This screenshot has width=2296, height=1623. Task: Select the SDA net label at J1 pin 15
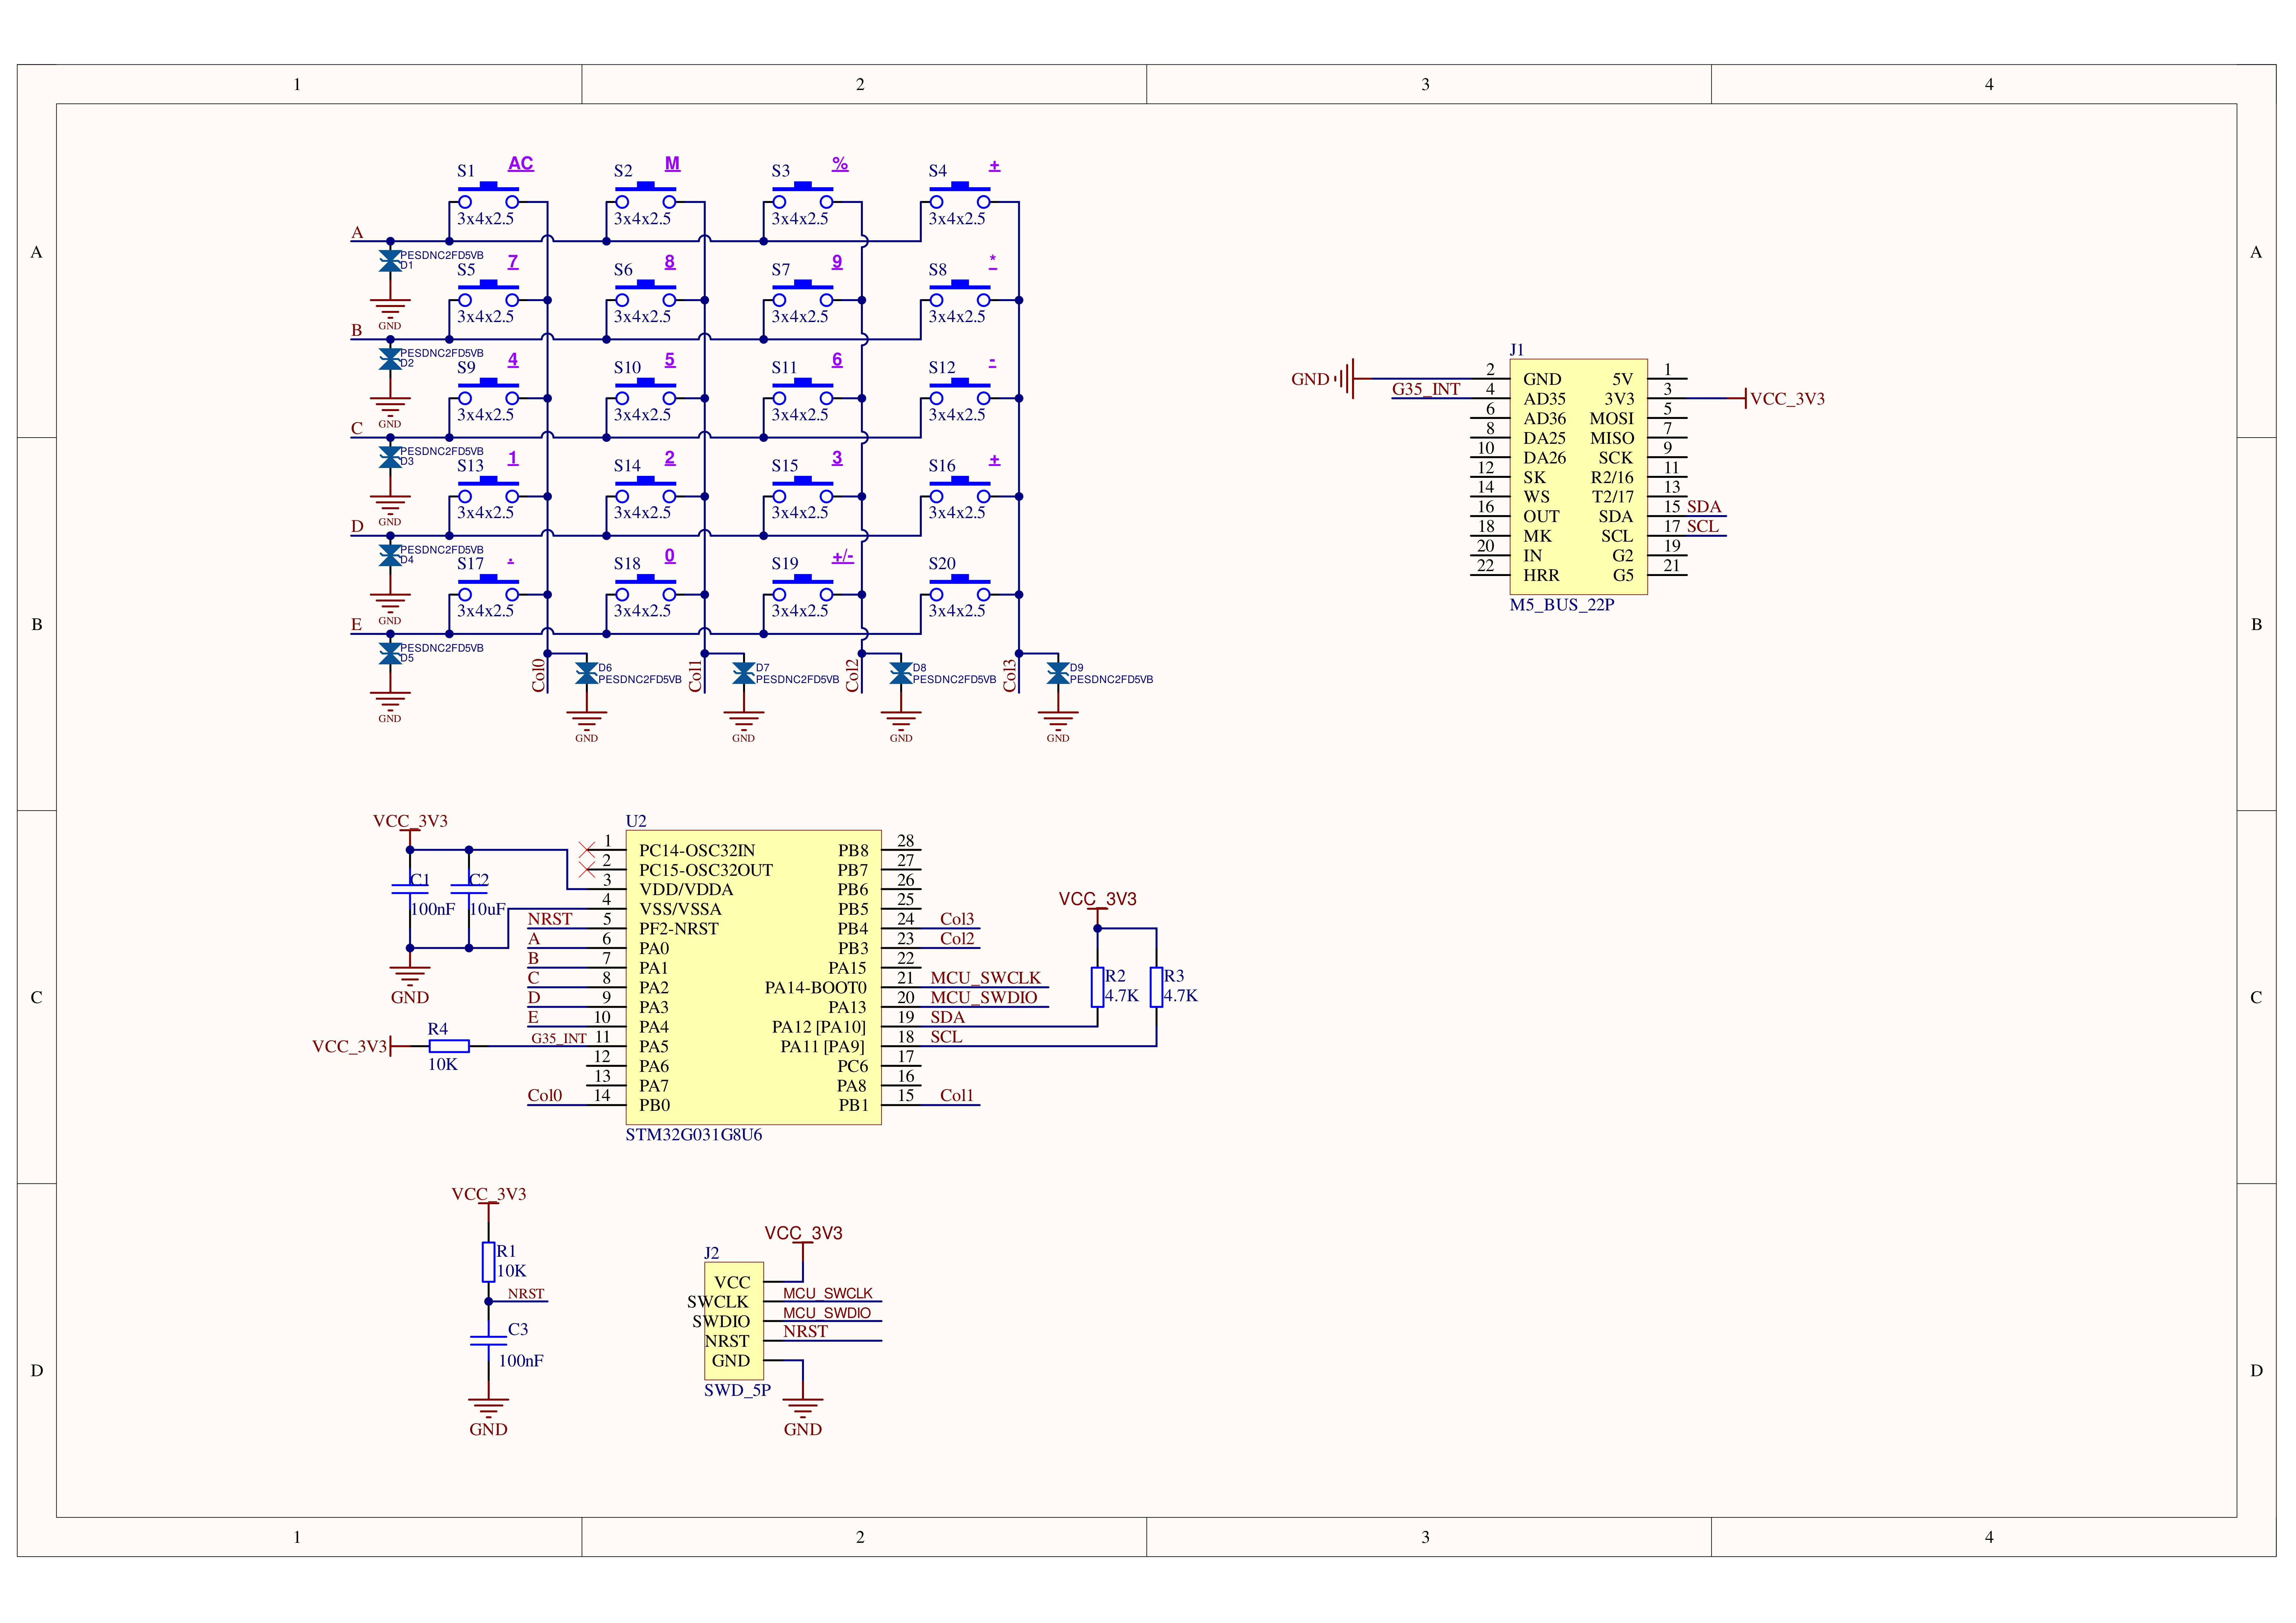coord(1704,507)
